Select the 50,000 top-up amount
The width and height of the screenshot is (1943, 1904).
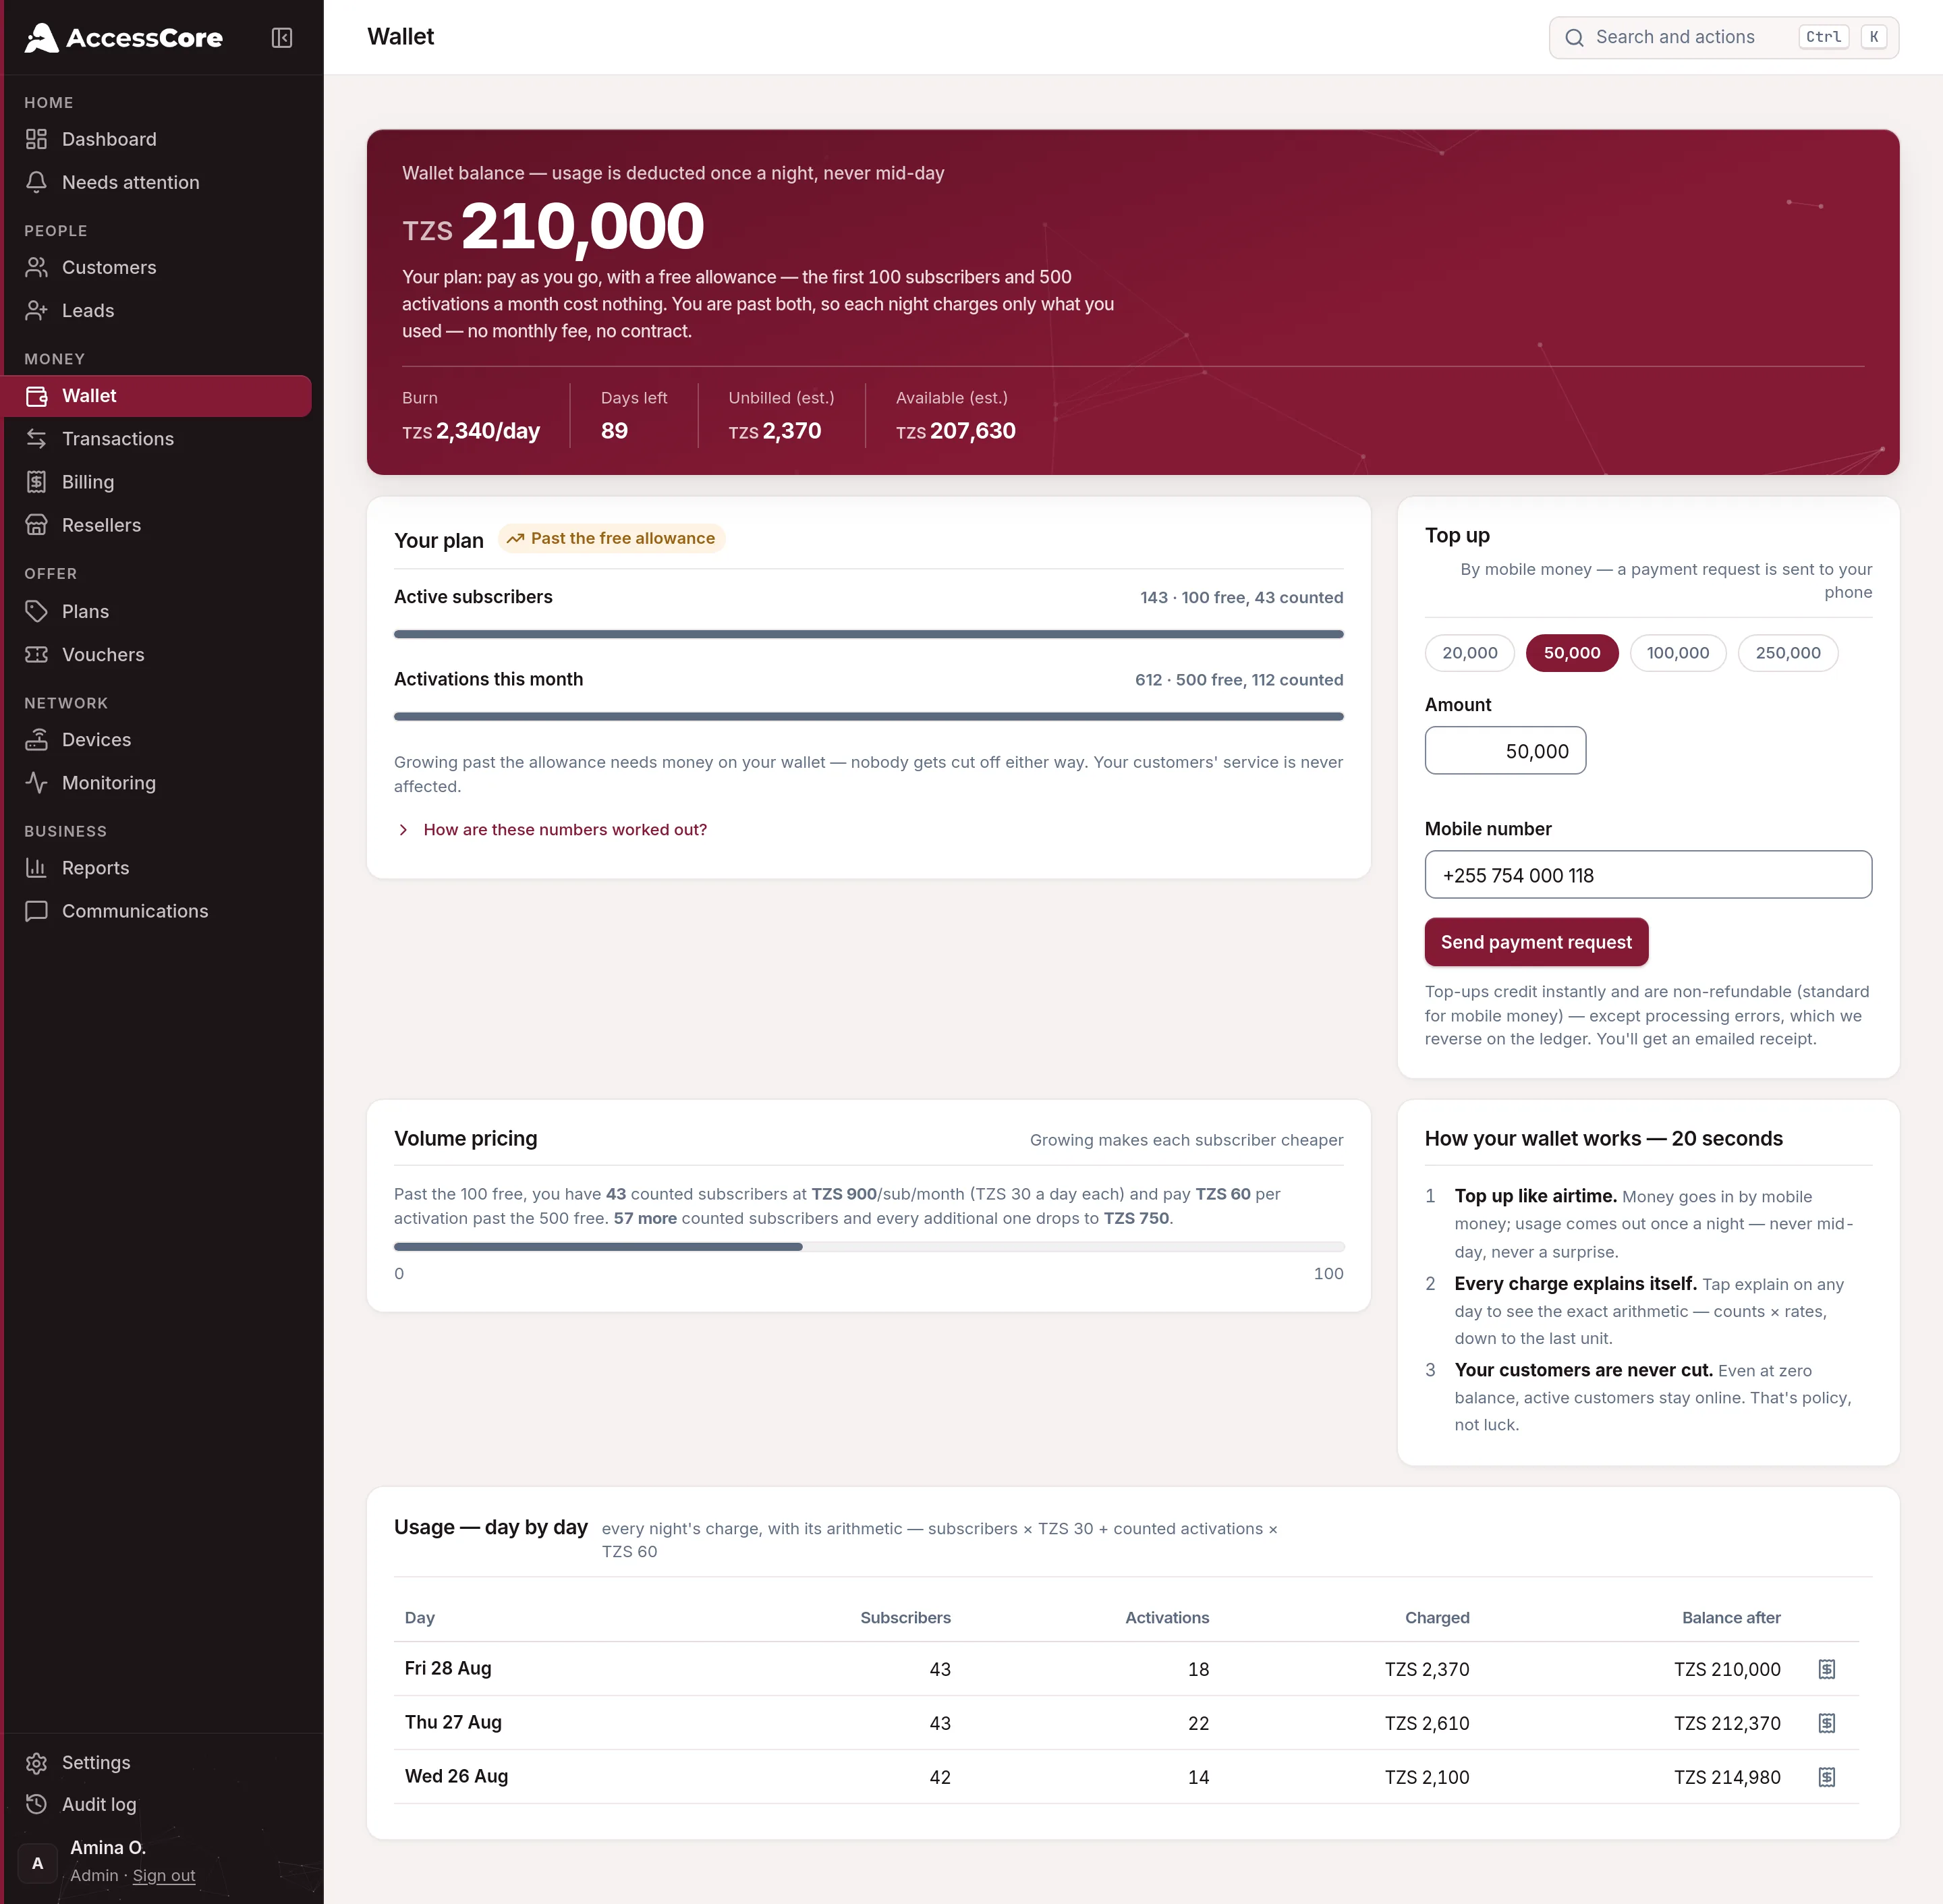(x=1572, y=653)
